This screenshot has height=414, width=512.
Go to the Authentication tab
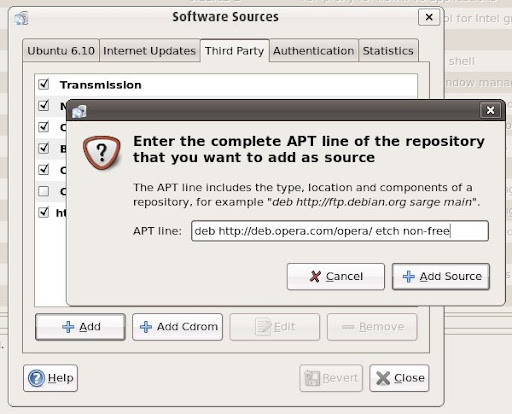(x=314, y=51)
